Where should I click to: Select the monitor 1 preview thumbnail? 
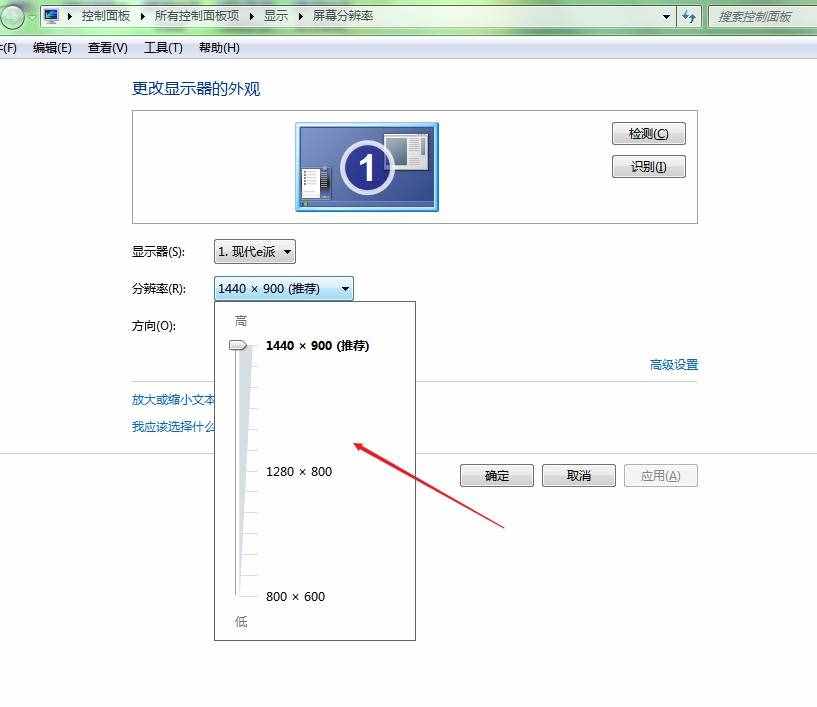(x=367, y=167)
